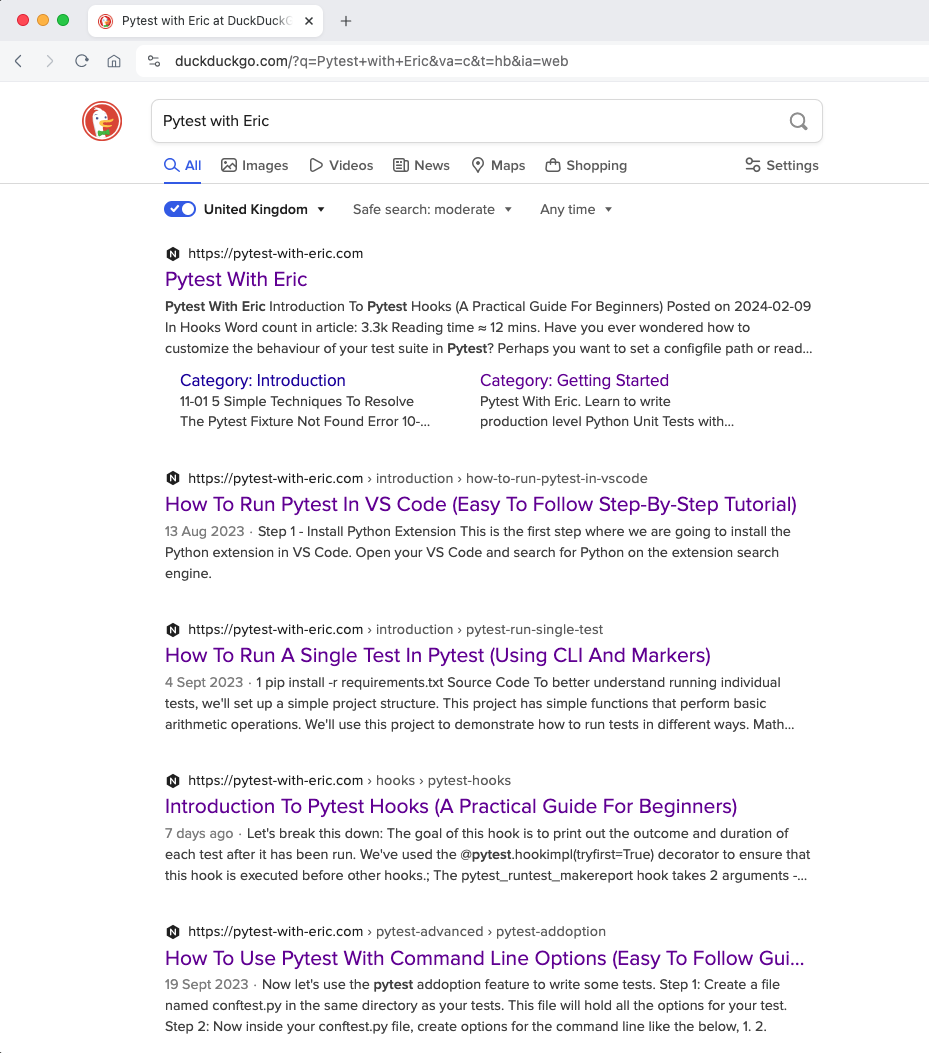Click the magnifier search button
The width and height of the screenshot is (929, 1053).
798,121
